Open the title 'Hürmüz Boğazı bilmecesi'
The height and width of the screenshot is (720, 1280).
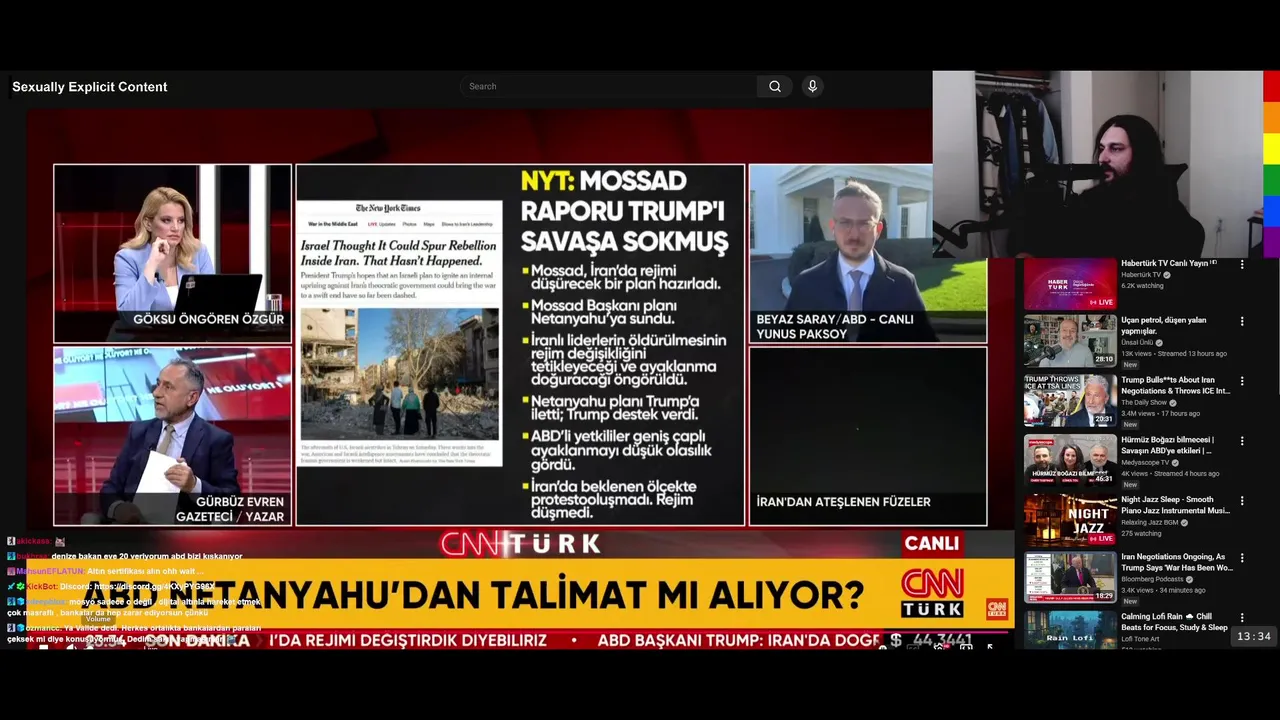tap(1168, 445)
